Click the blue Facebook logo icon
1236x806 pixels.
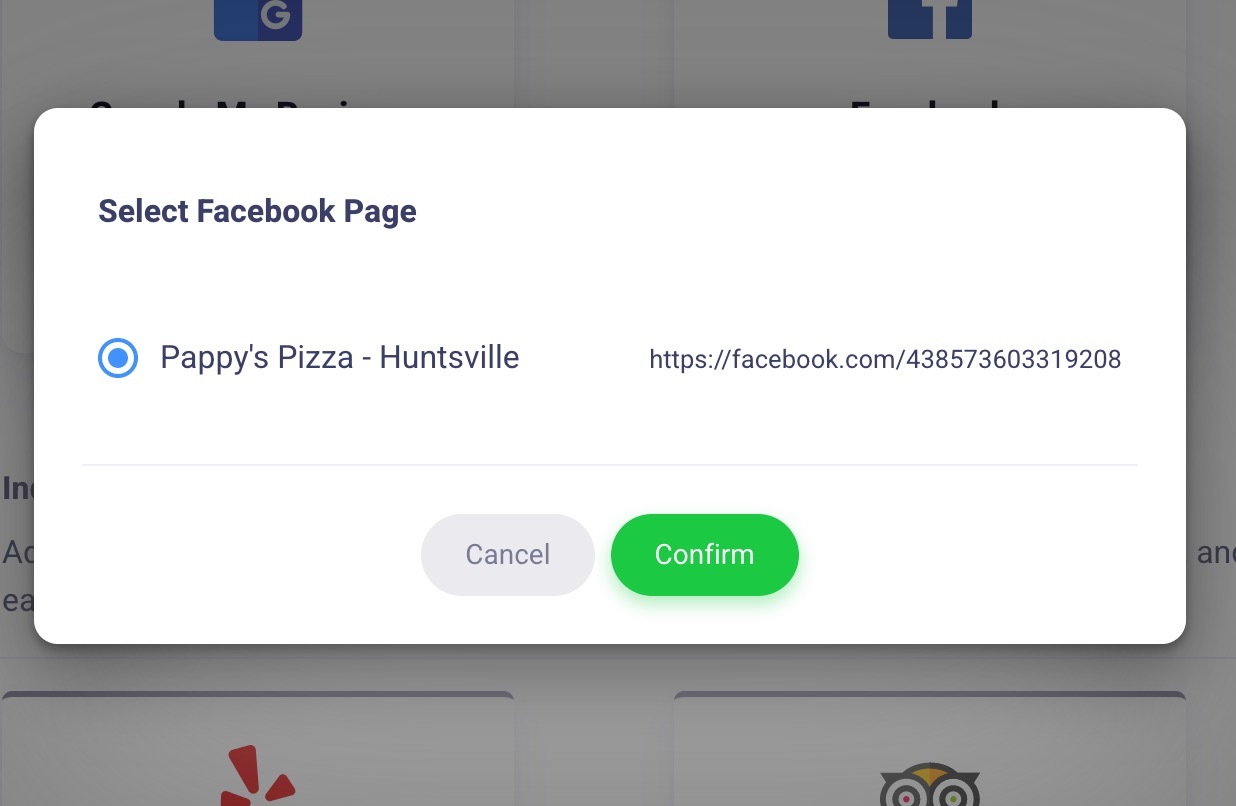[930, 19]
